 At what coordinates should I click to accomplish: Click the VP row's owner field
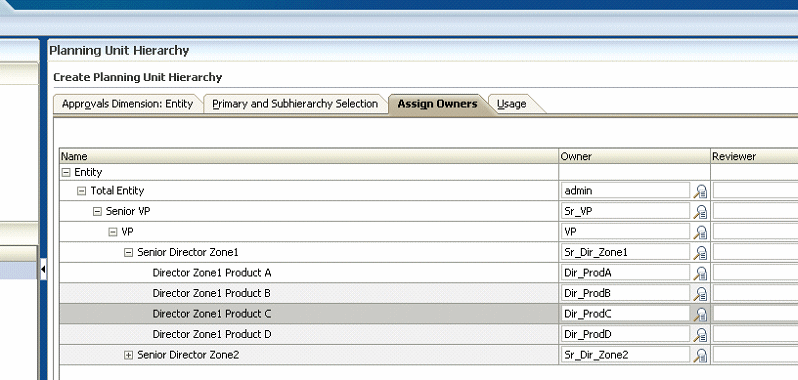(625, 231)
